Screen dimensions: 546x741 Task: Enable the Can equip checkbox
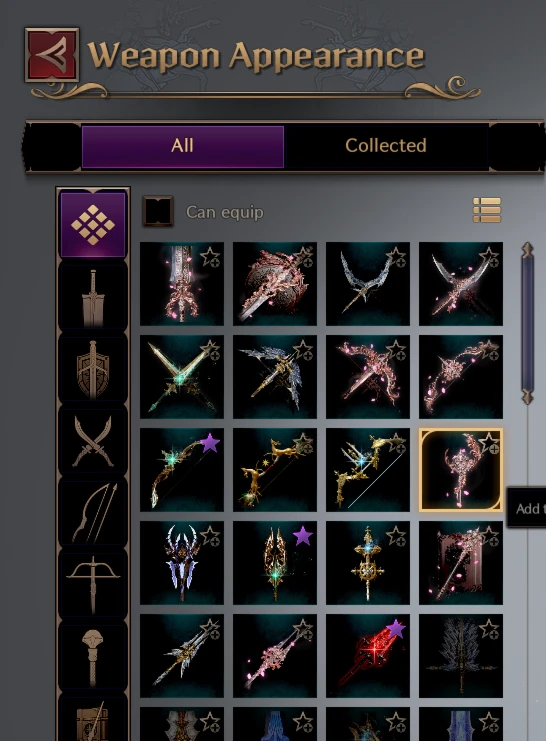pyautogui.click(x=158, y=211)
